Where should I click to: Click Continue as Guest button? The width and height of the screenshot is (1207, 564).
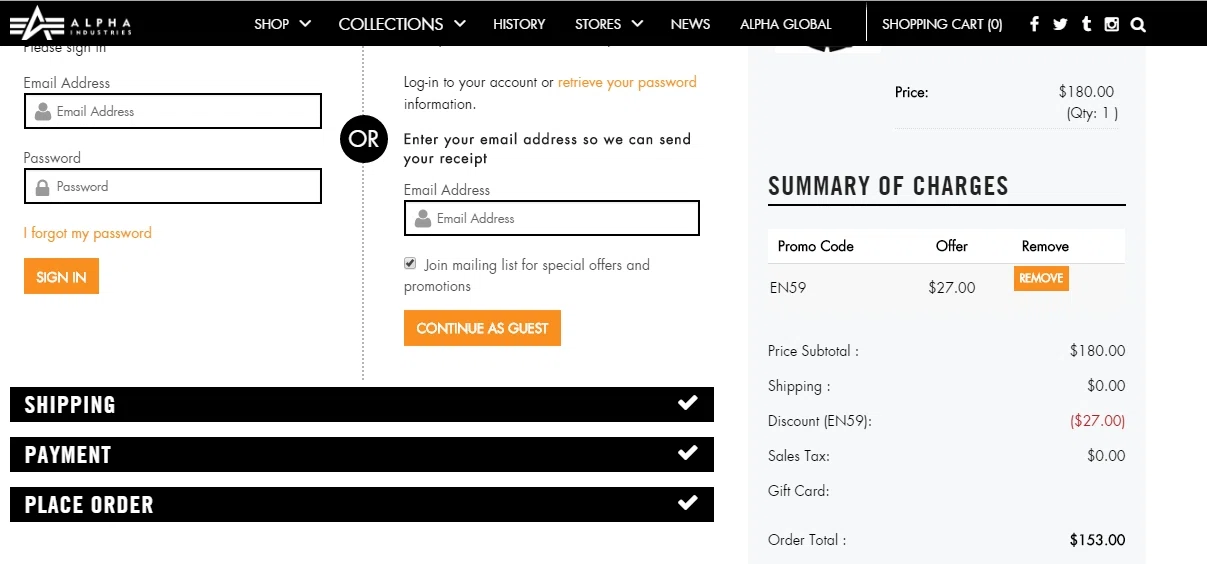[x=482, y=328]
